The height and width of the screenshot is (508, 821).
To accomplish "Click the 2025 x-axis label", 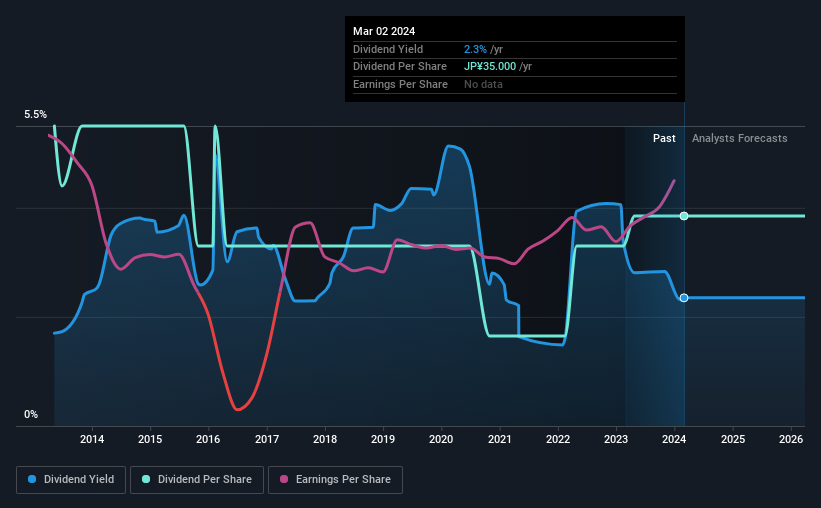I will (733, 439).
